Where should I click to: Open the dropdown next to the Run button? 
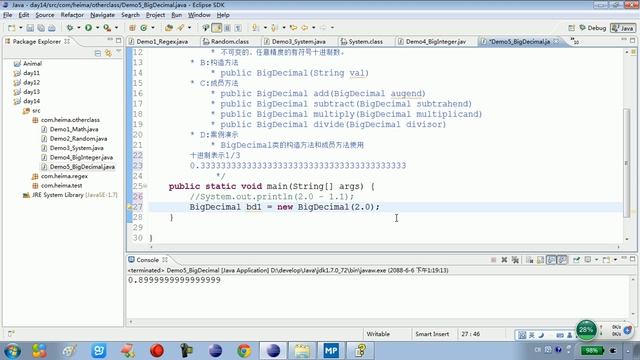[x=97, y=28]
